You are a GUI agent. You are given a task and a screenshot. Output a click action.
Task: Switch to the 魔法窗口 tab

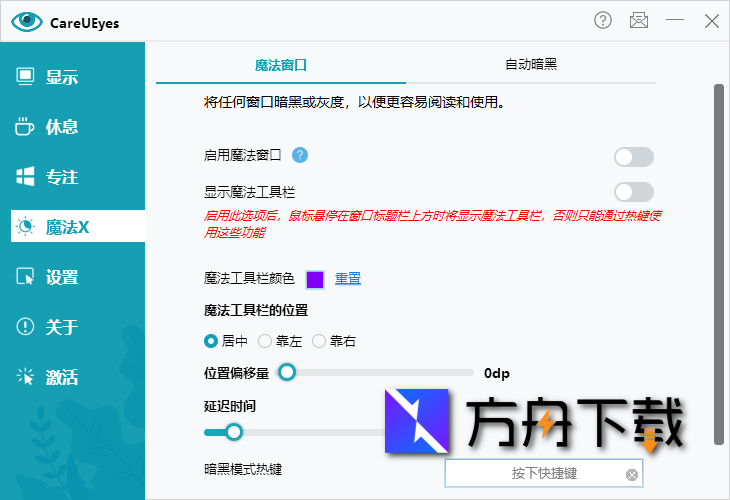pos(281,65)
